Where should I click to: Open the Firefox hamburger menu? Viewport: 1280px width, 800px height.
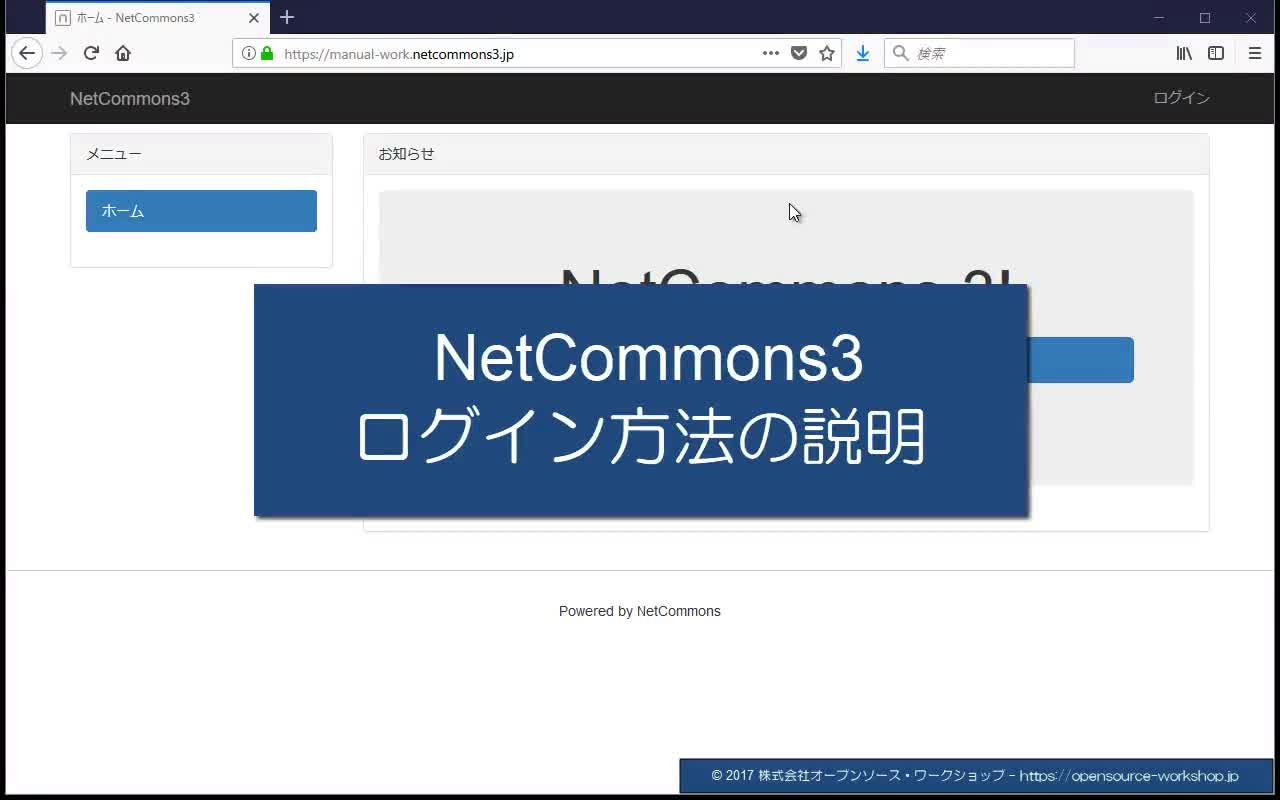coord(1255,53)
